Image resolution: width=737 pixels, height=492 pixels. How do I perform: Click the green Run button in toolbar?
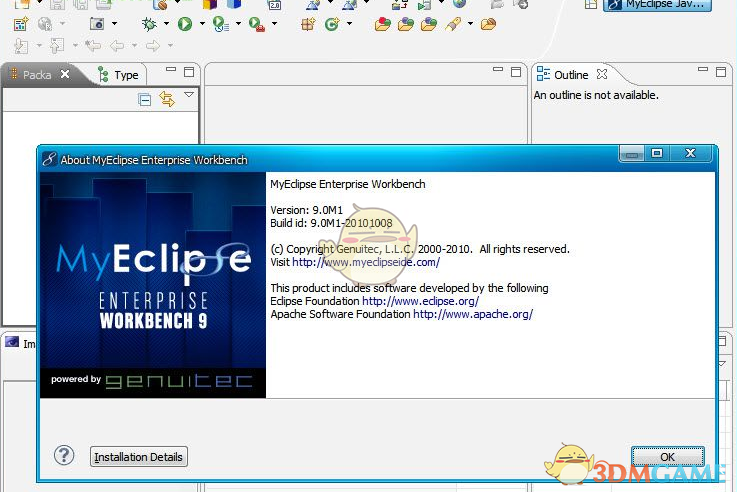click(x=185, y=24)
